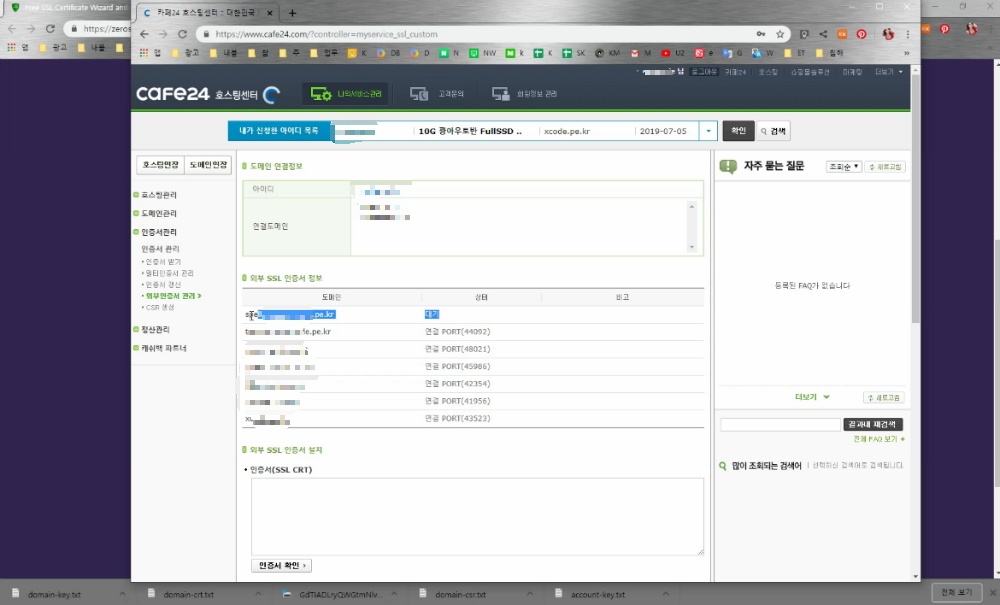Screen dimensions: 1000x605
Task: Open 회원정보 관리 menu
Action: (524, 94)
